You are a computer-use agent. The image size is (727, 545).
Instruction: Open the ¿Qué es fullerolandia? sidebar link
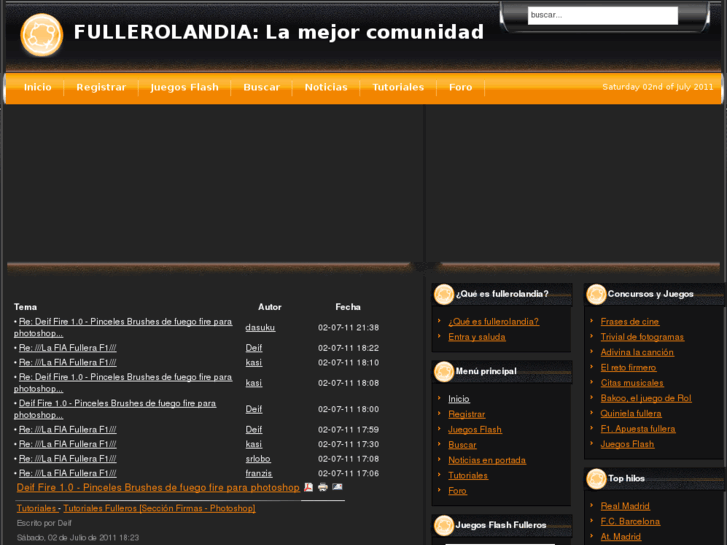click(x=493, y=321)
